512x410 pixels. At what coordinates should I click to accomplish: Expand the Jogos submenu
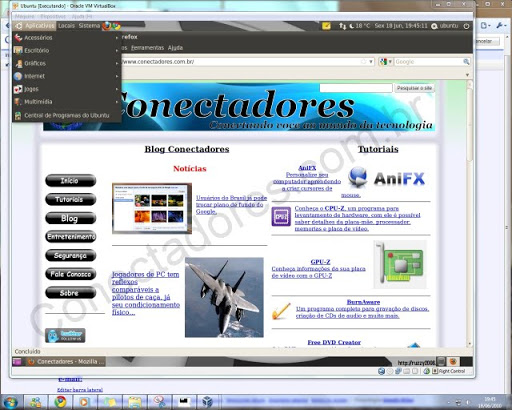tap(66, 89)
